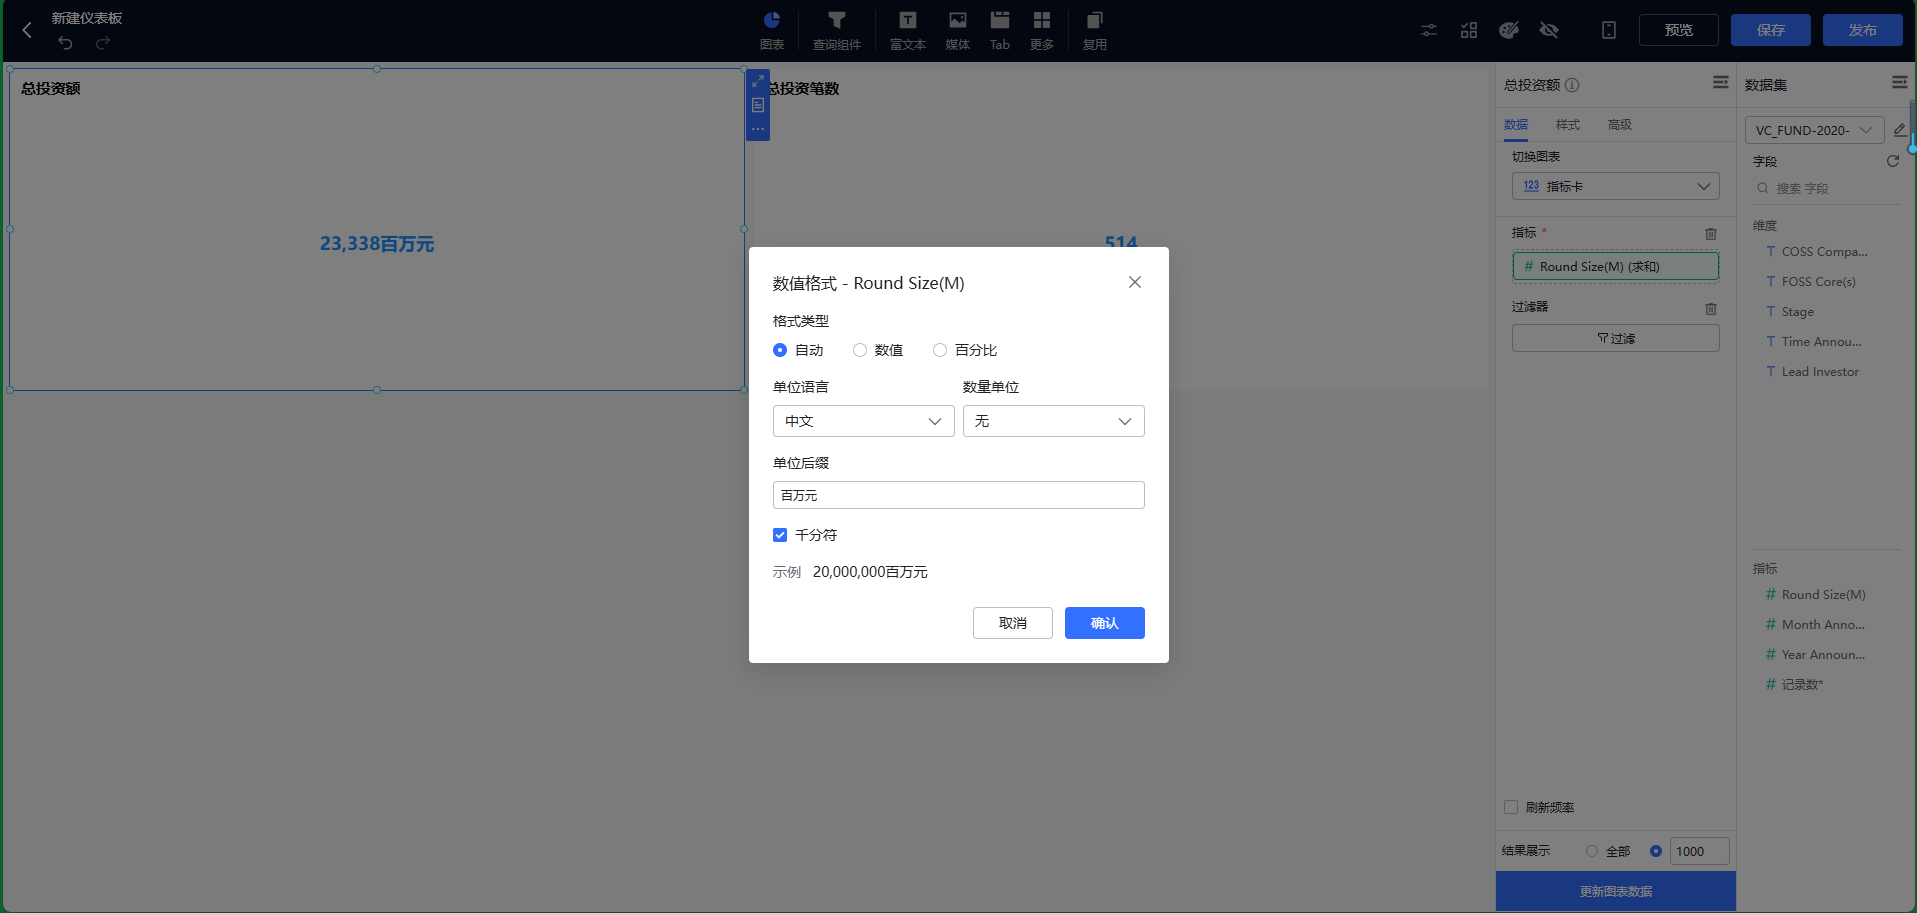Open the 更多 components menu
This screenshot has width=1917, height=913.
tap(1042, 30)
